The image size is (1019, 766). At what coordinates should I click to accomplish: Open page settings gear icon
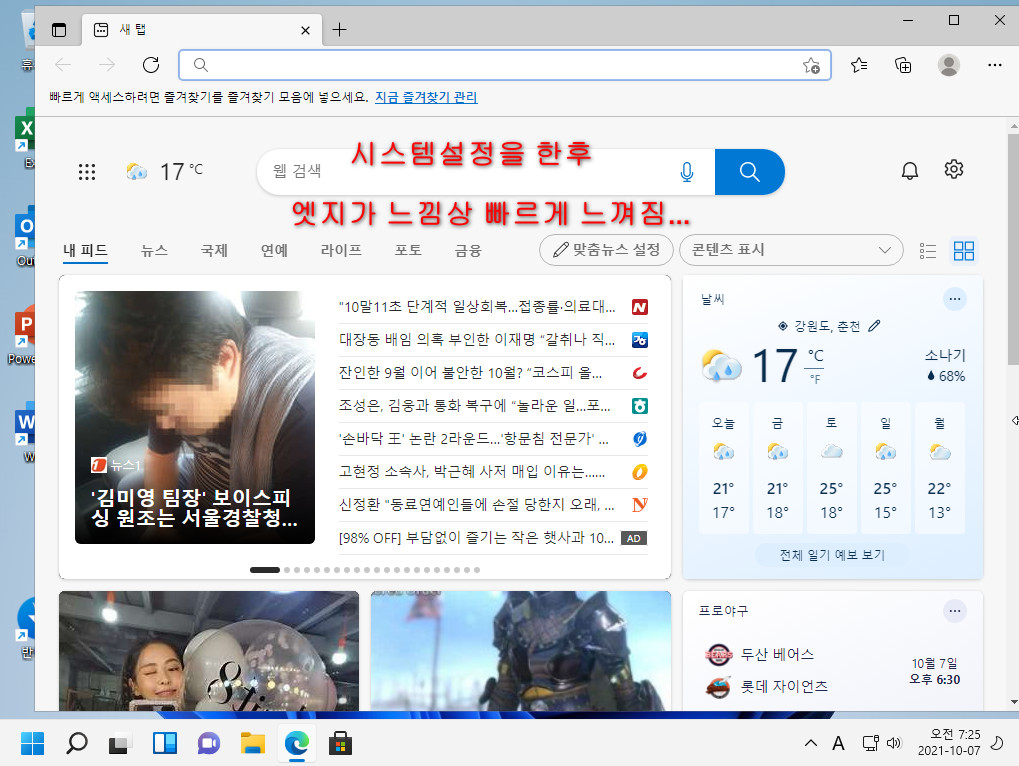point(954,170)
